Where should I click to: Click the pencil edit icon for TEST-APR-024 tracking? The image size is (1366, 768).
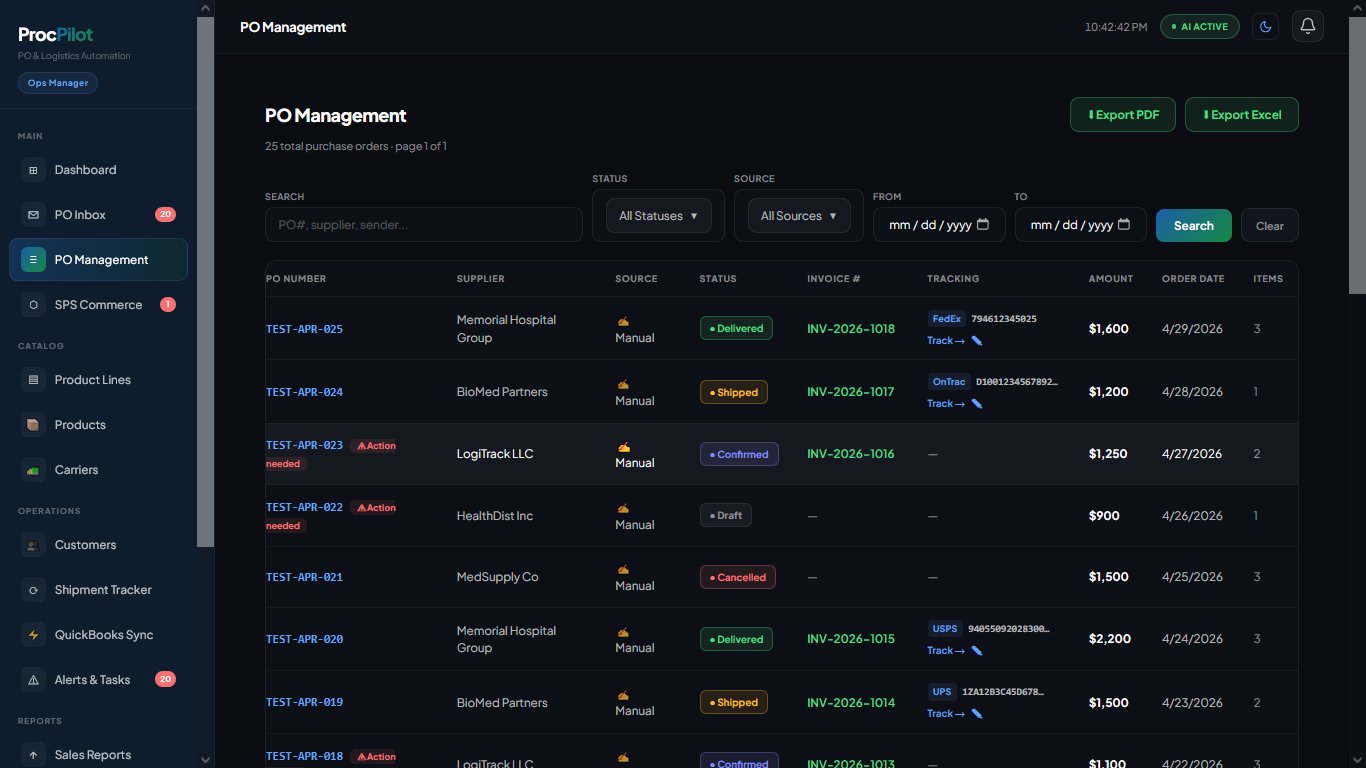click(x=977, y=404)
